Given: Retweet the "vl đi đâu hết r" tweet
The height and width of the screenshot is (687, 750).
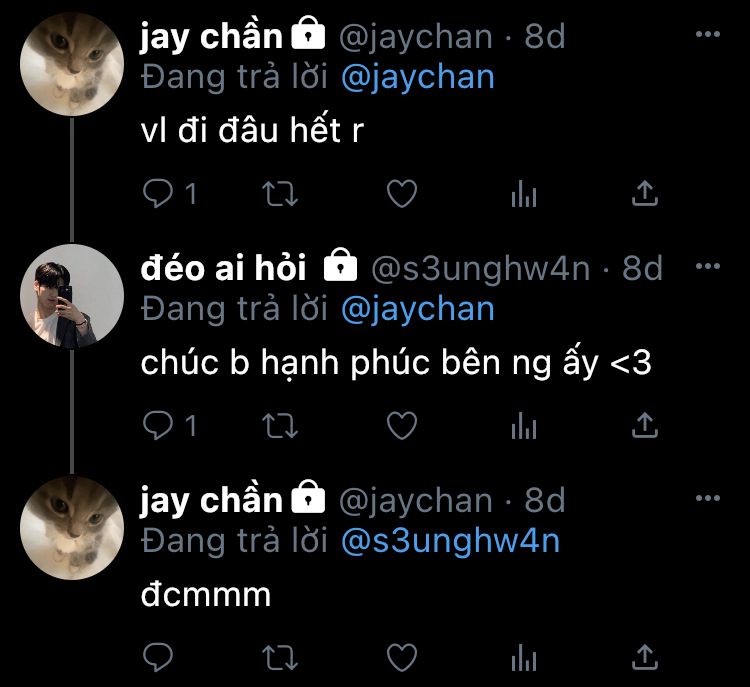Looking at the screenshot, I should coord(280,194).
